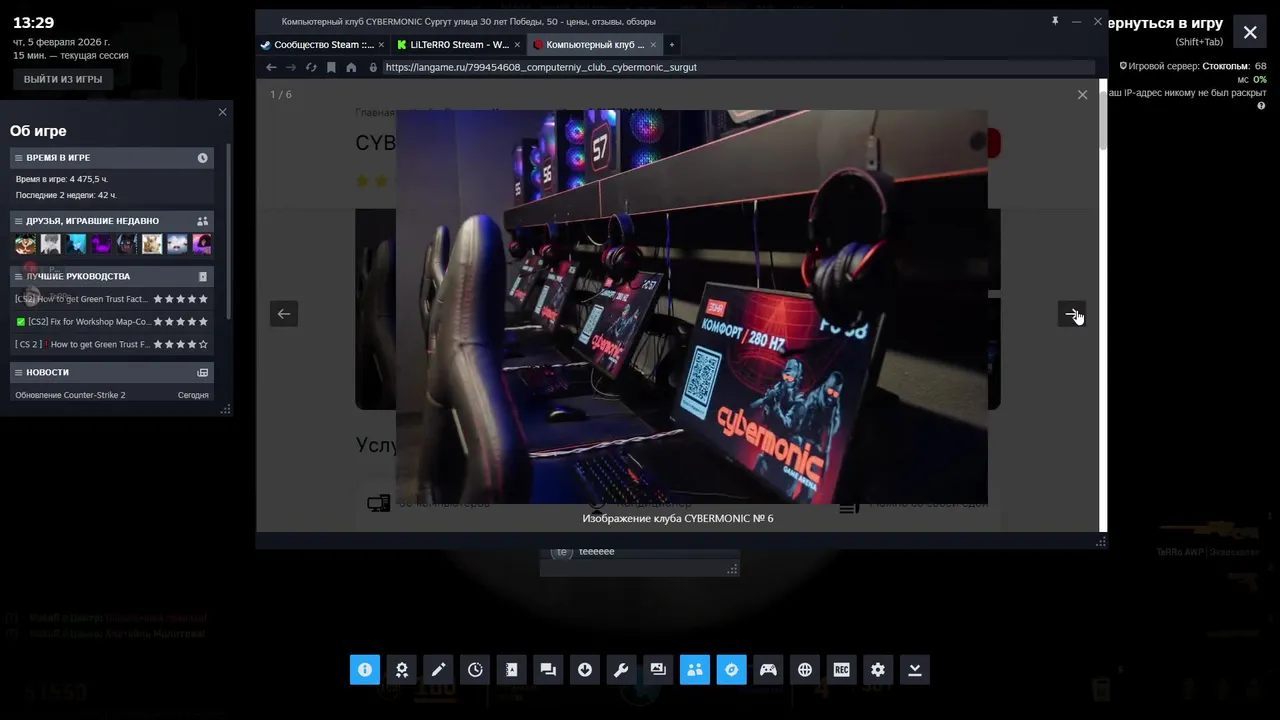Open a new browser tab with plus
This screenshot has height=720, width=1280.
[672, 45]
